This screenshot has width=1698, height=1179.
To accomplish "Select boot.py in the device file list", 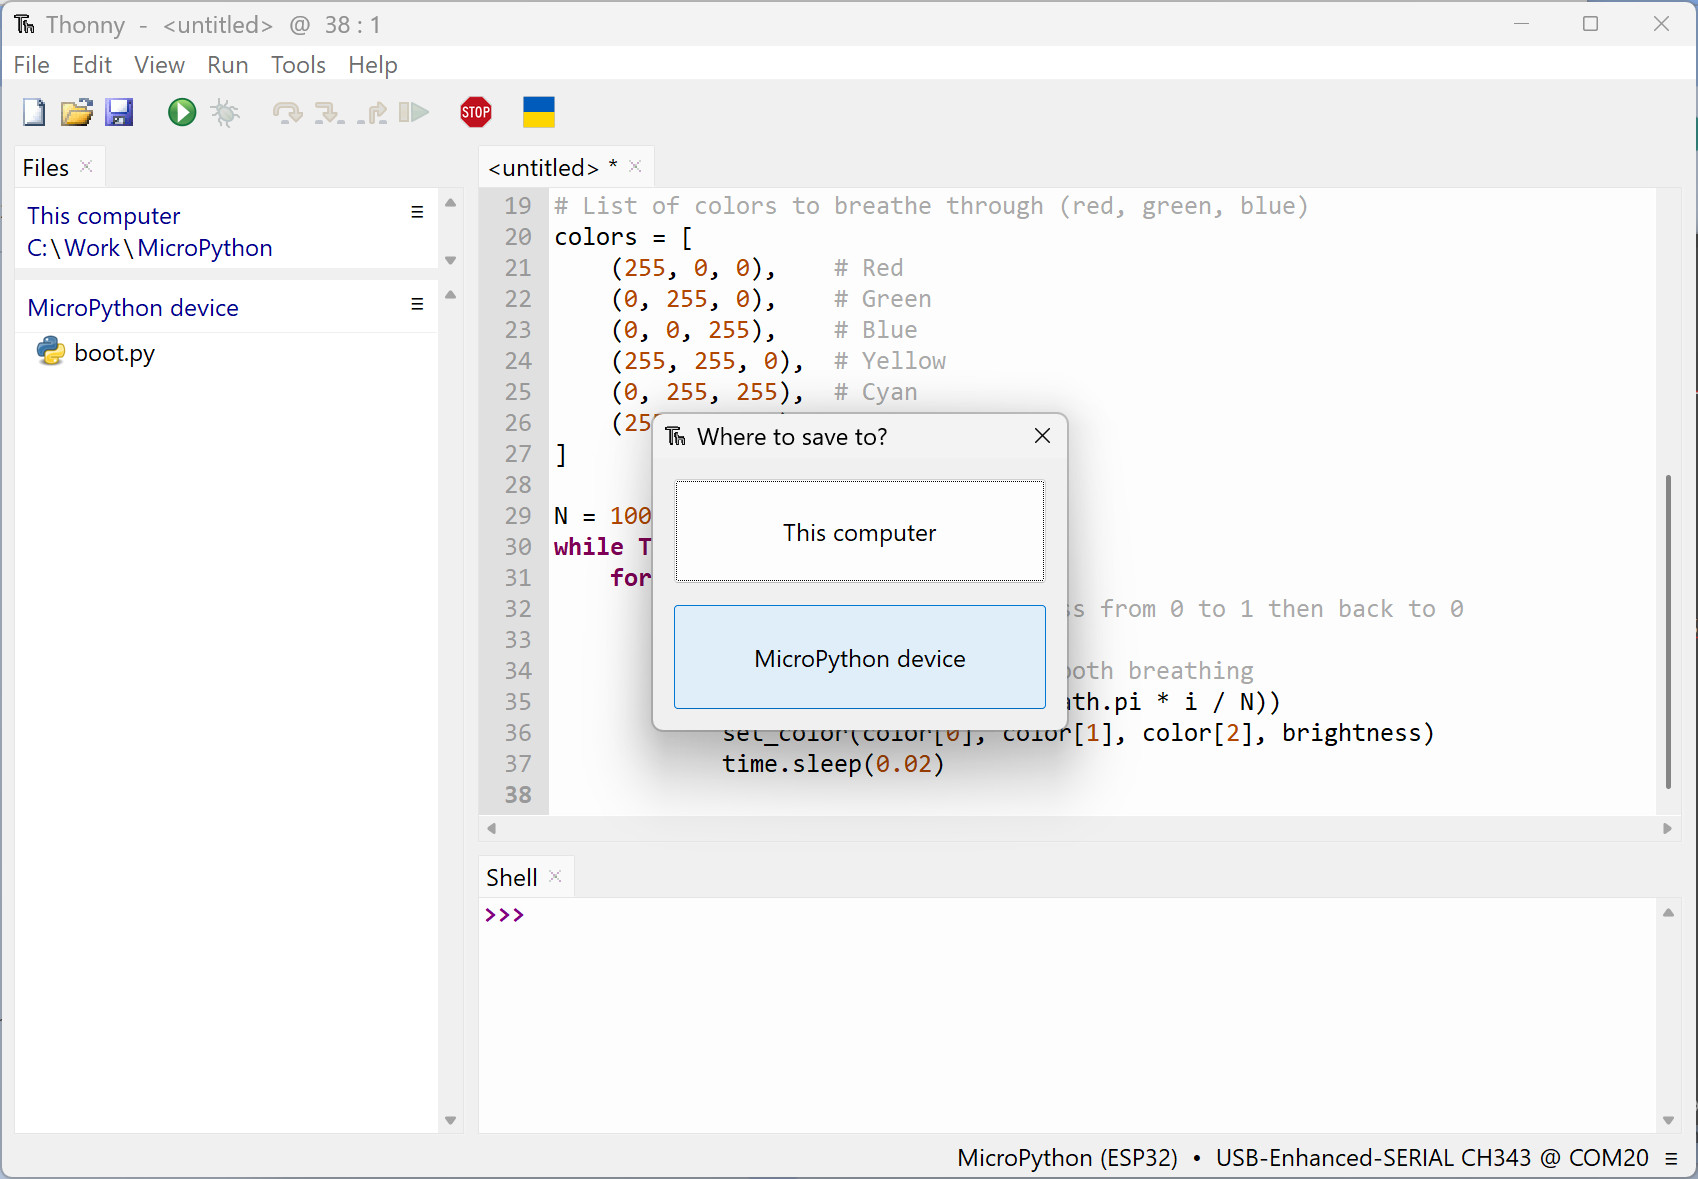I will [114, 353].
